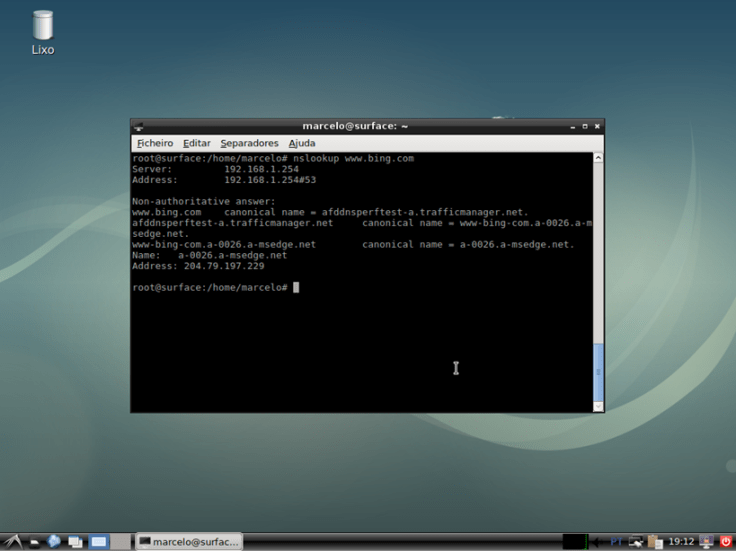
Task: Launch the web browser globe icon
Action: click(54, 541)
